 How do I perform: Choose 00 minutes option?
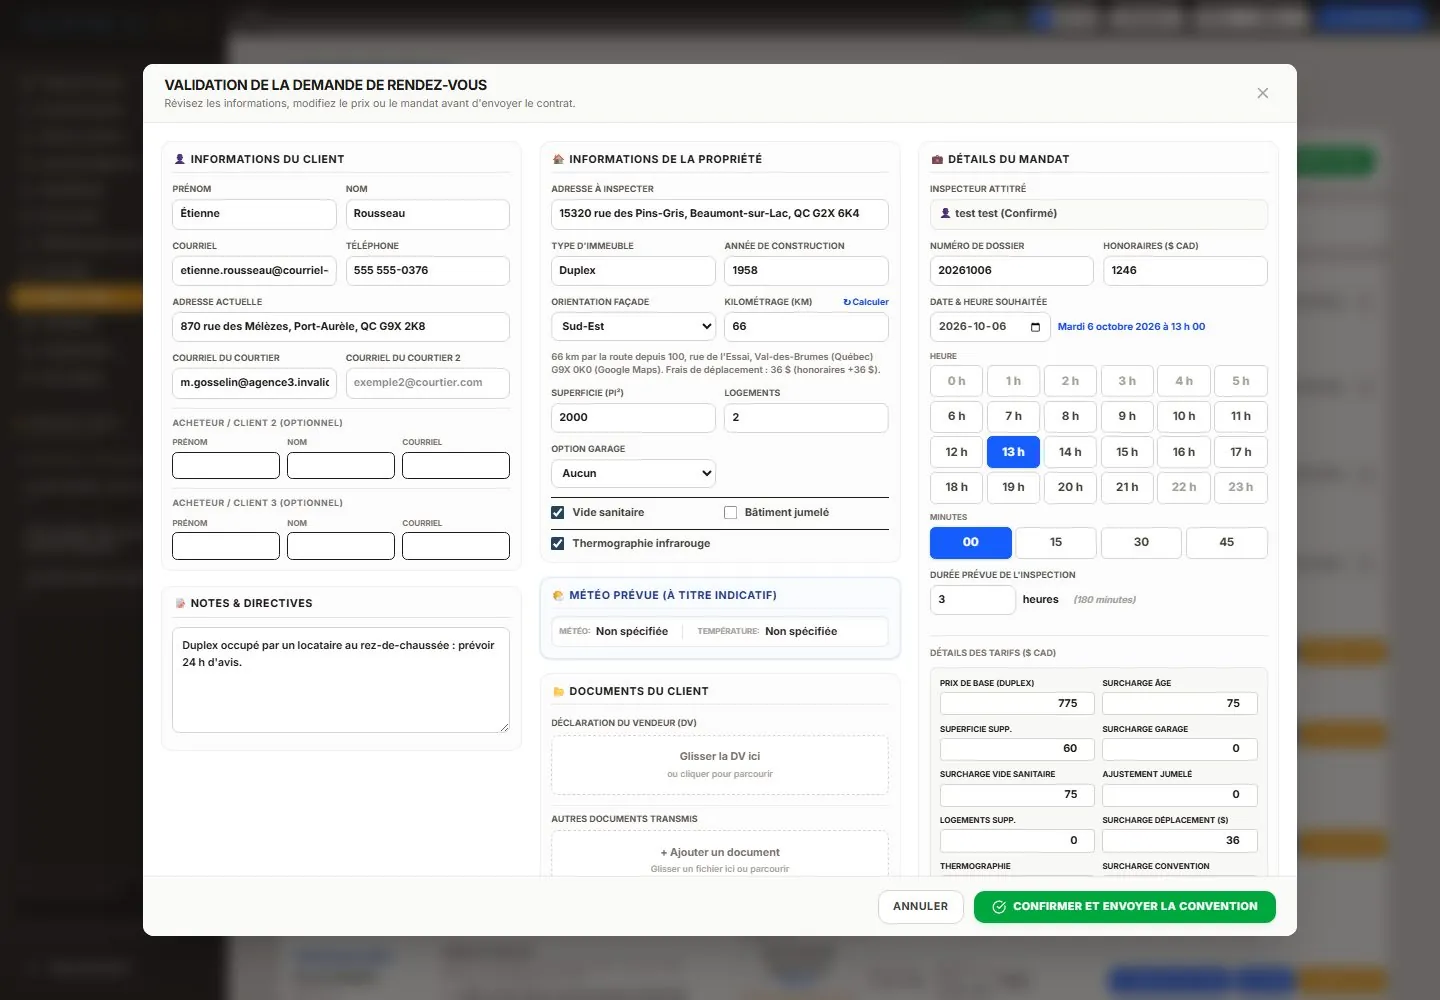[971, 542]
